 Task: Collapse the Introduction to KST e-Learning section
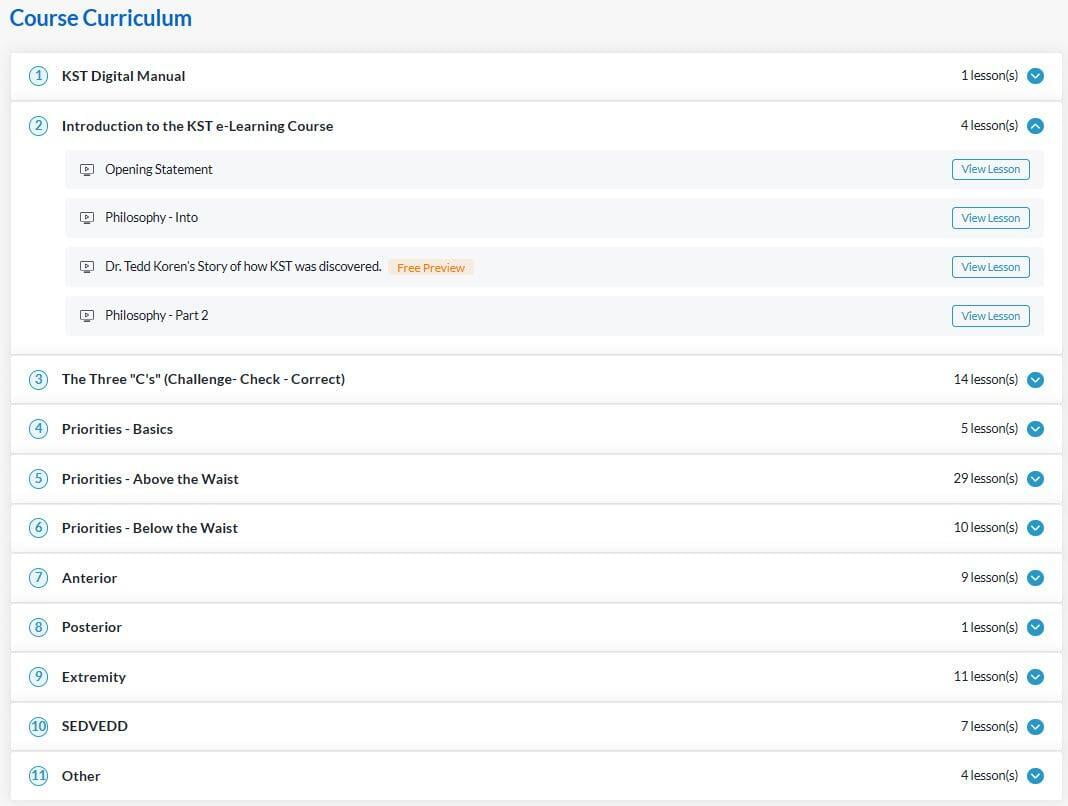[1035, 126]
